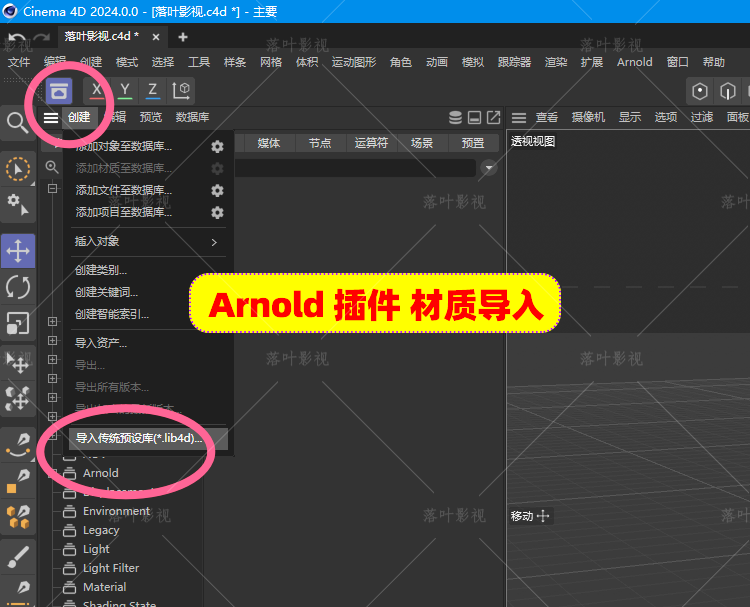This screenshot has height=607, width=750.
Task: Select the Move tool
Action: (18, 251)
